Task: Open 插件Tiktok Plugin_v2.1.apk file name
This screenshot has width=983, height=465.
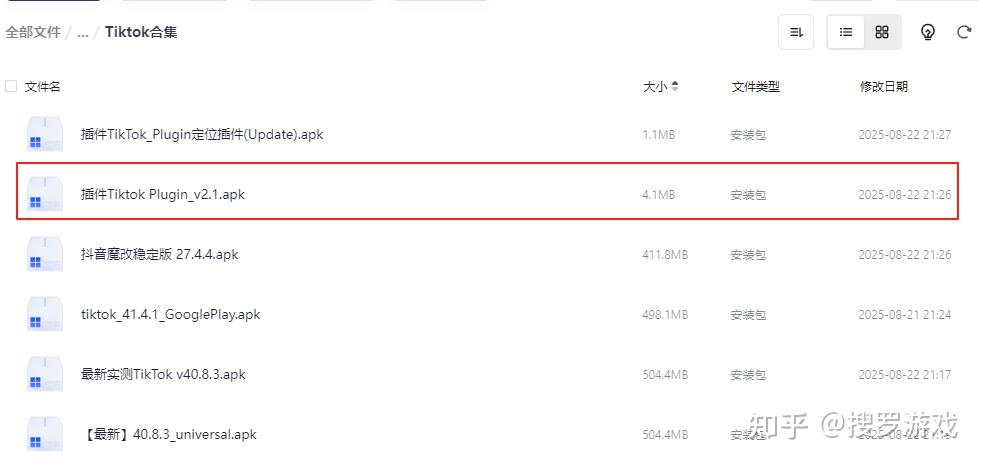Action: pyautogui.click(x=163, y=195)
